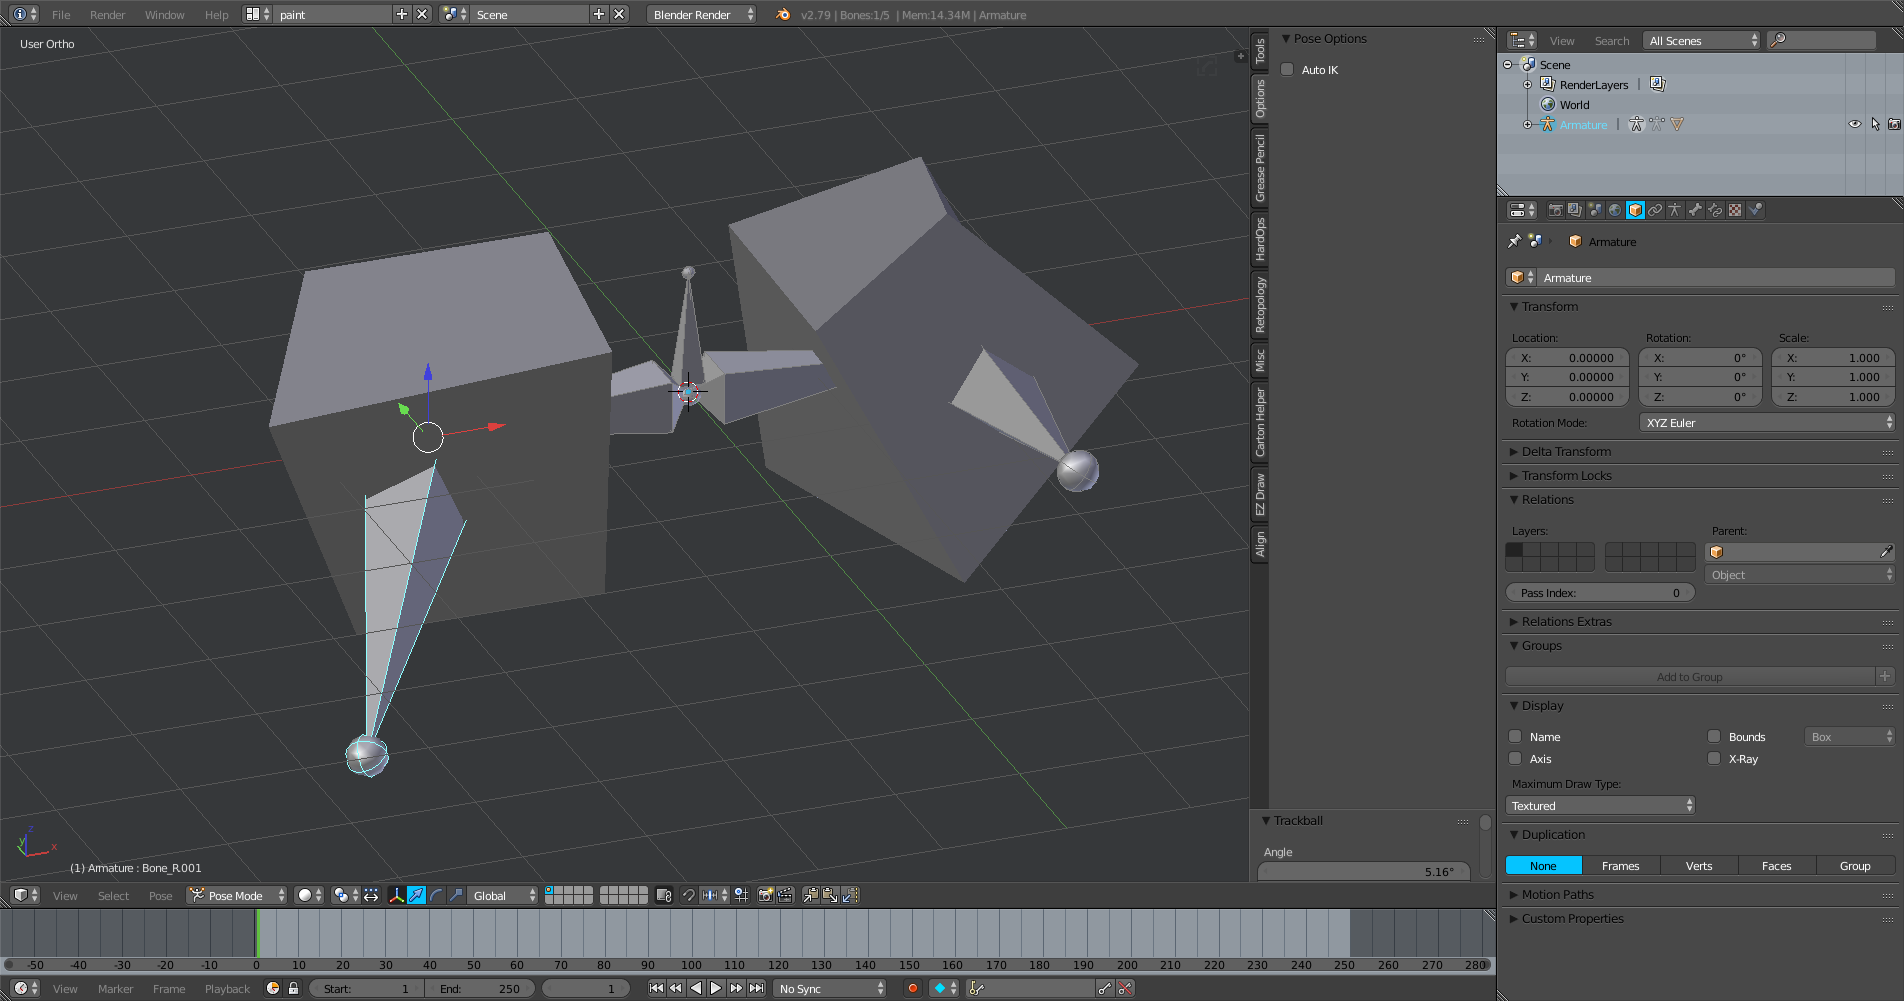Open the Bone properties tab
Screen dimensions: 1904x1001
(1695, 210)
